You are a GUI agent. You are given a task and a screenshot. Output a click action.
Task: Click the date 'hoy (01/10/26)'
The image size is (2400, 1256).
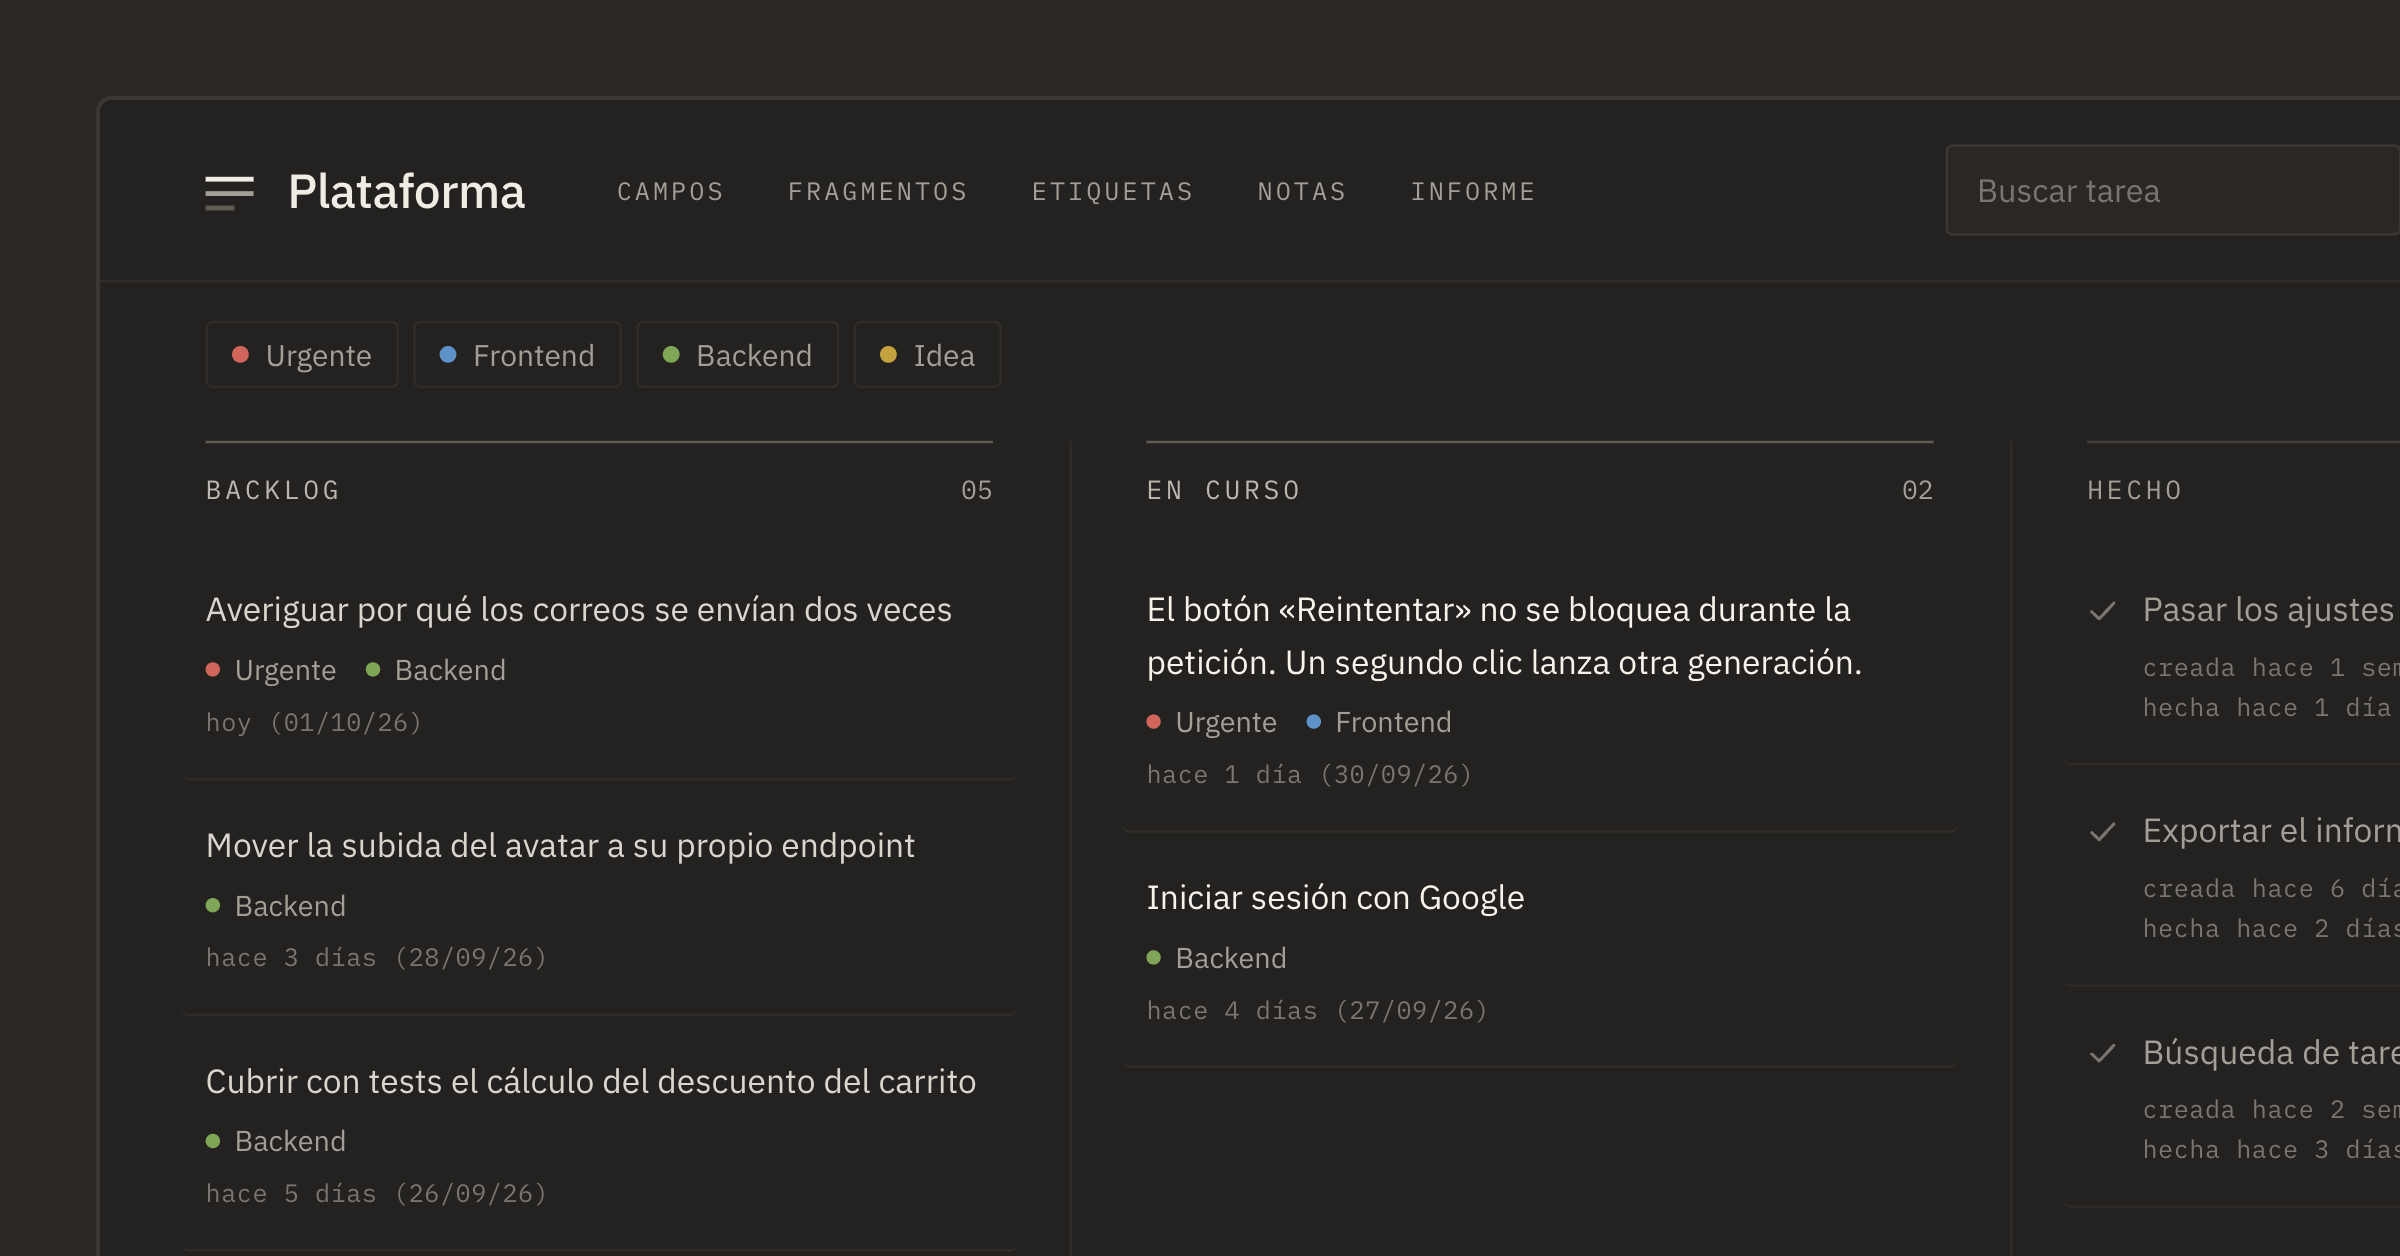[x=314, y=723]
